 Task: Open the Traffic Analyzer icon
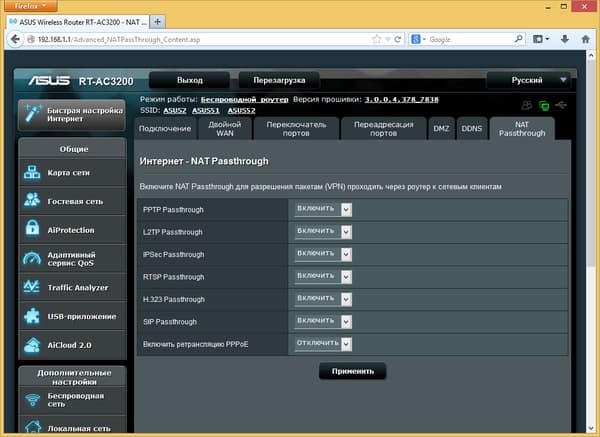pos(31,287)
